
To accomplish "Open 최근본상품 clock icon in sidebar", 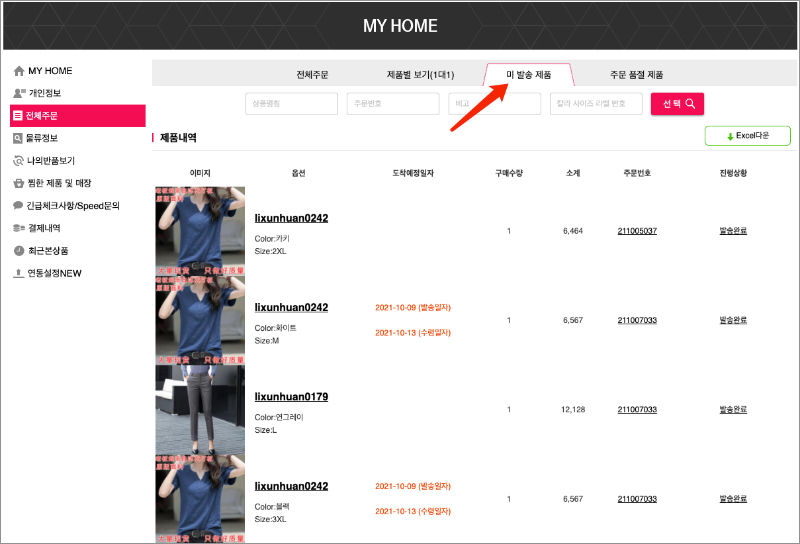I will (x=18, y=250).
